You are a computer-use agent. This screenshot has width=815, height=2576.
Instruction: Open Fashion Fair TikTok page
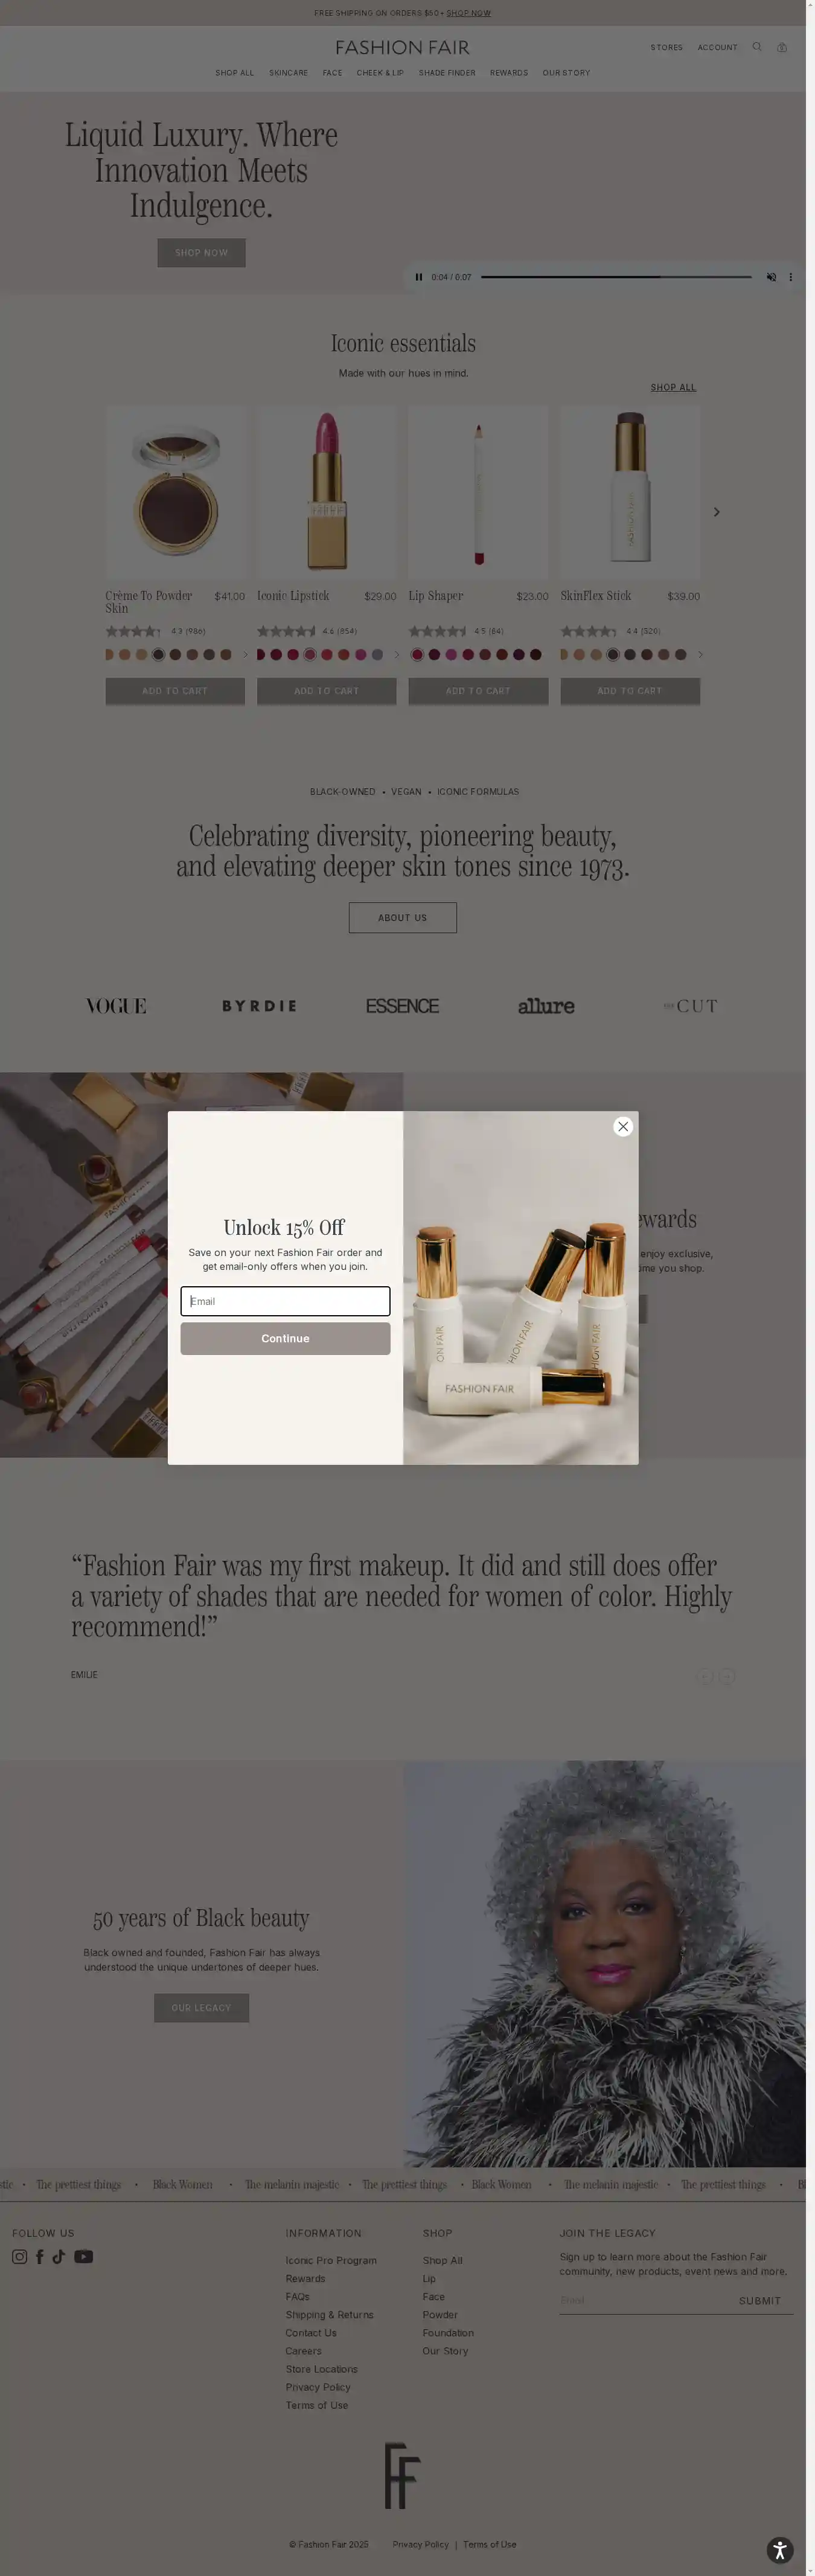pos(59,2256)
